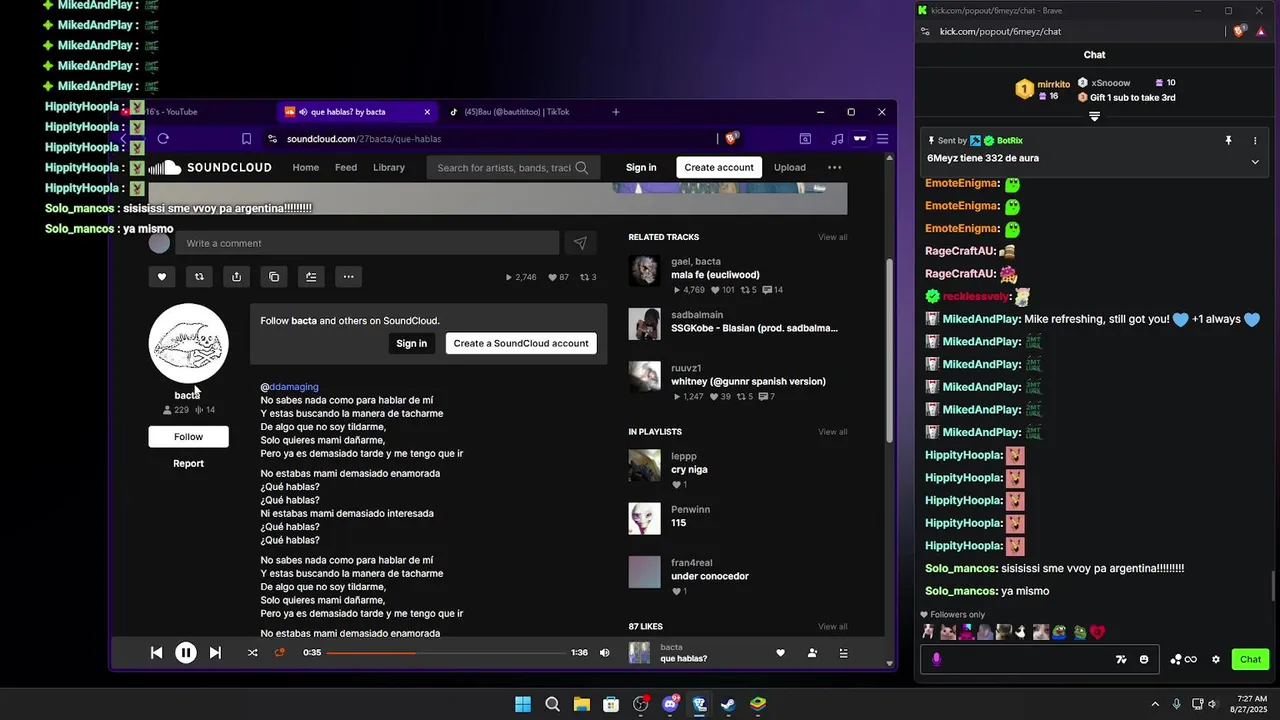Open SSGKobe - Blasian track thumbnail
Screen dimensions: 1280x720
pyautogui.click(x=645, y=324)
